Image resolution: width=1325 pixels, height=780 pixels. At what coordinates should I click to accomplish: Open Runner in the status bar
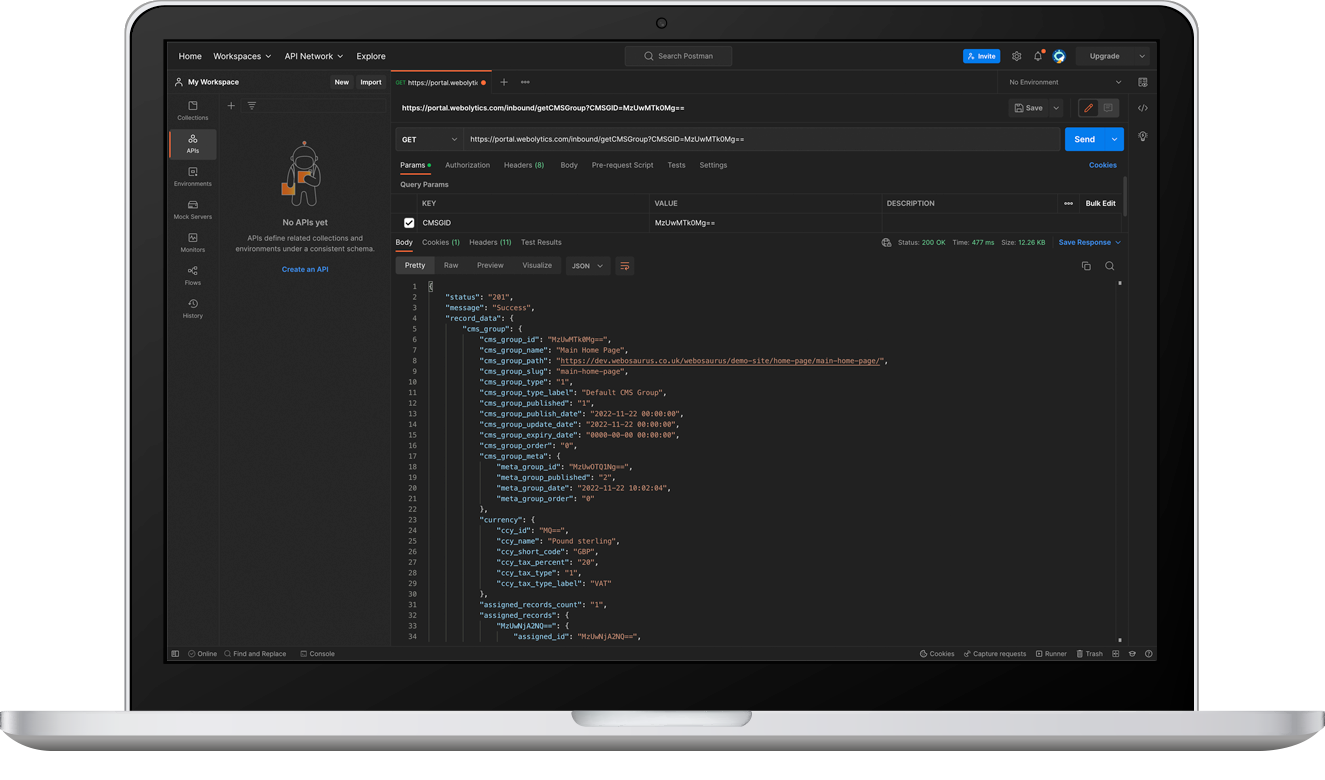1052,654
